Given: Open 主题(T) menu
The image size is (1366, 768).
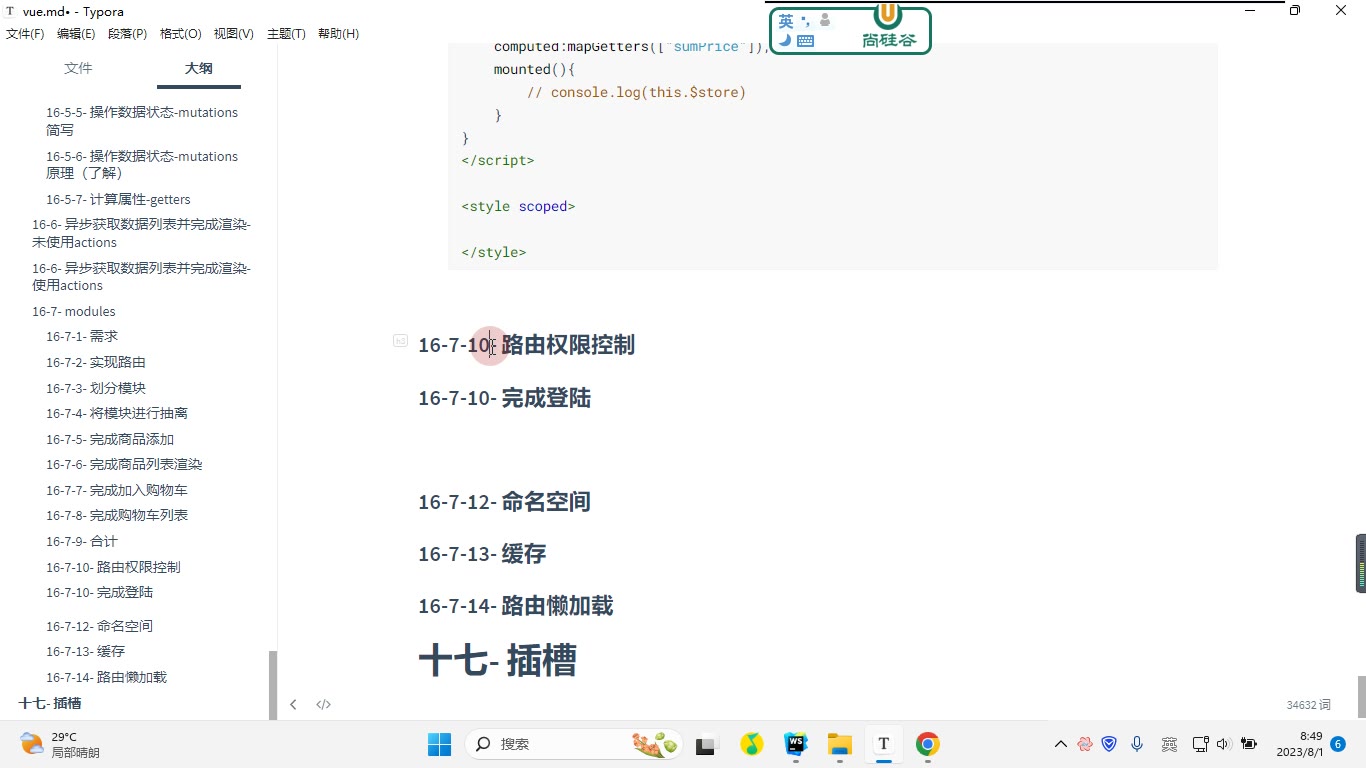Looking at the screenshot, I should click(x=286, y=34).
